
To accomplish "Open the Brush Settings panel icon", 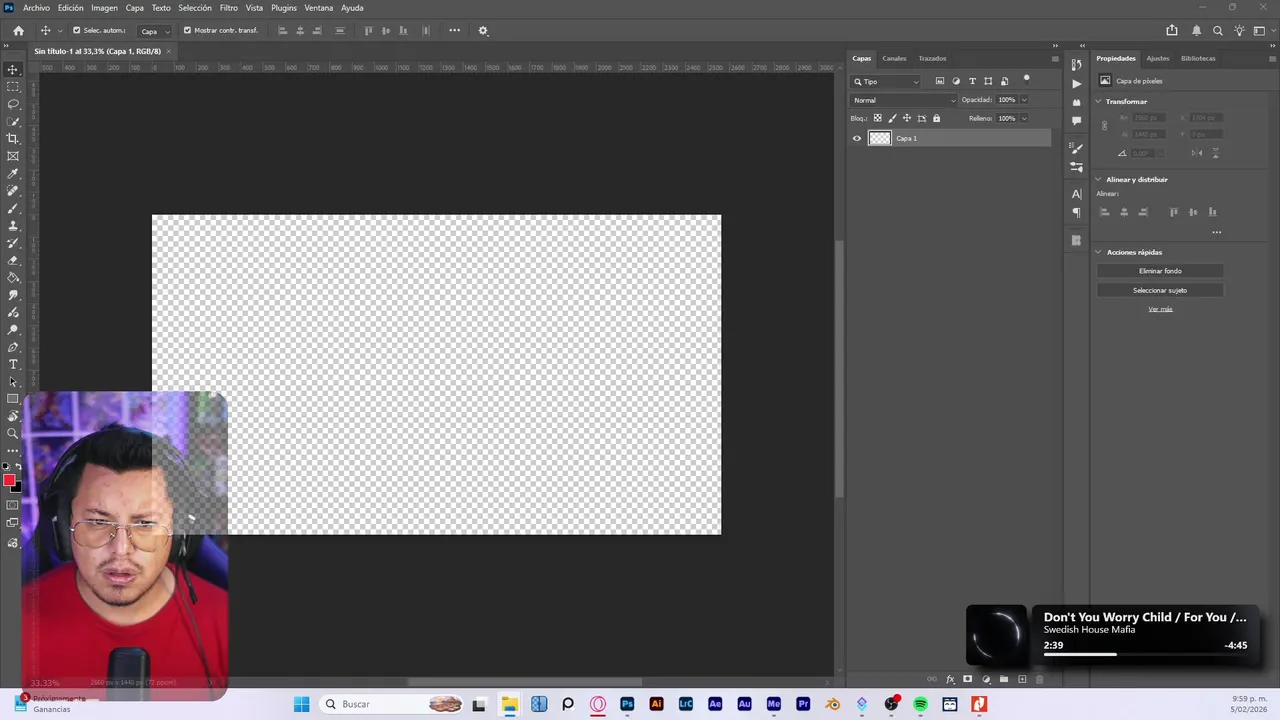I will click(1076, 148).
